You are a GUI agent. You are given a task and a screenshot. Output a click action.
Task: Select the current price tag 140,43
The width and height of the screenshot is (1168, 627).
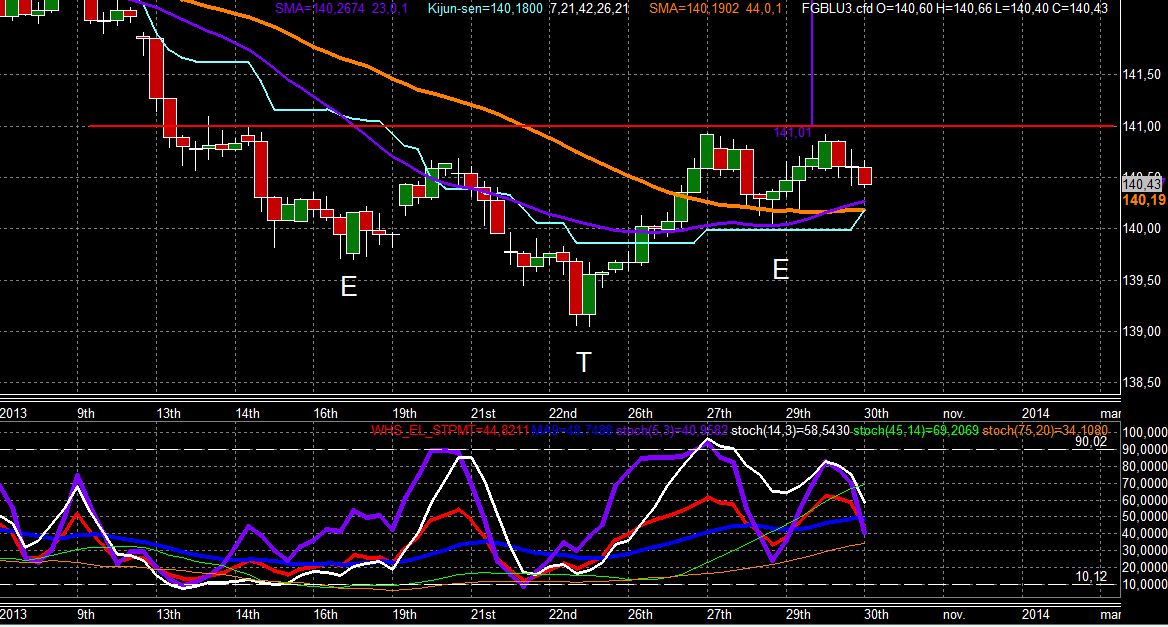click(1141, 184)
